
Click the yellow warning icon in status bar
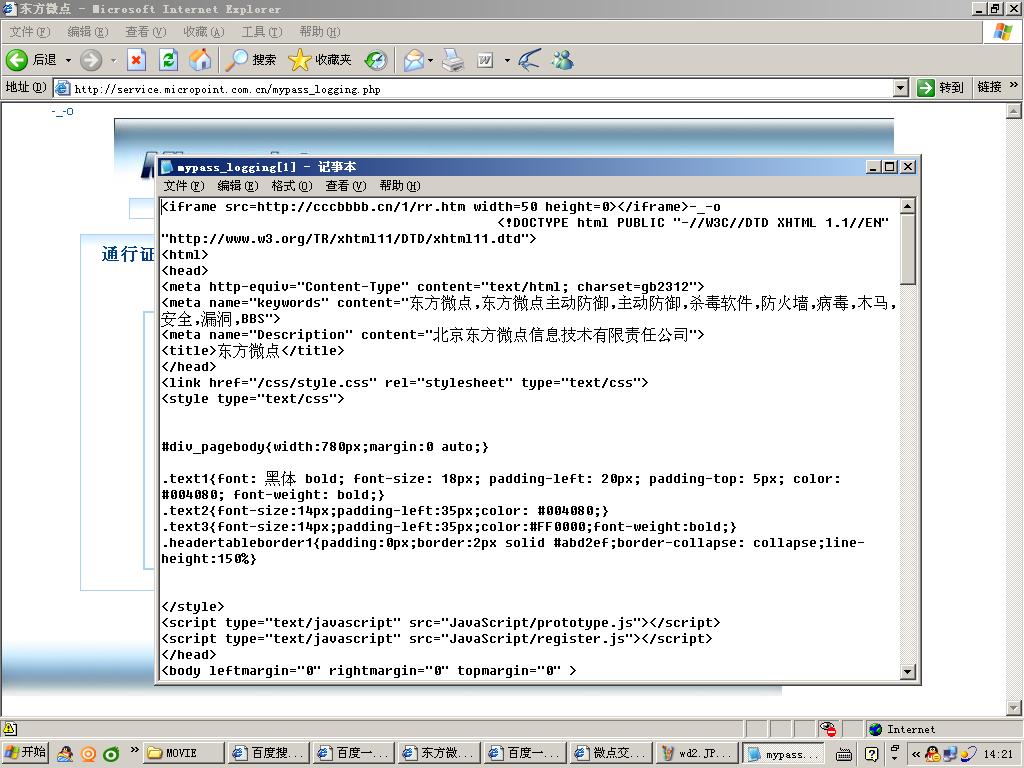point(10,729)
